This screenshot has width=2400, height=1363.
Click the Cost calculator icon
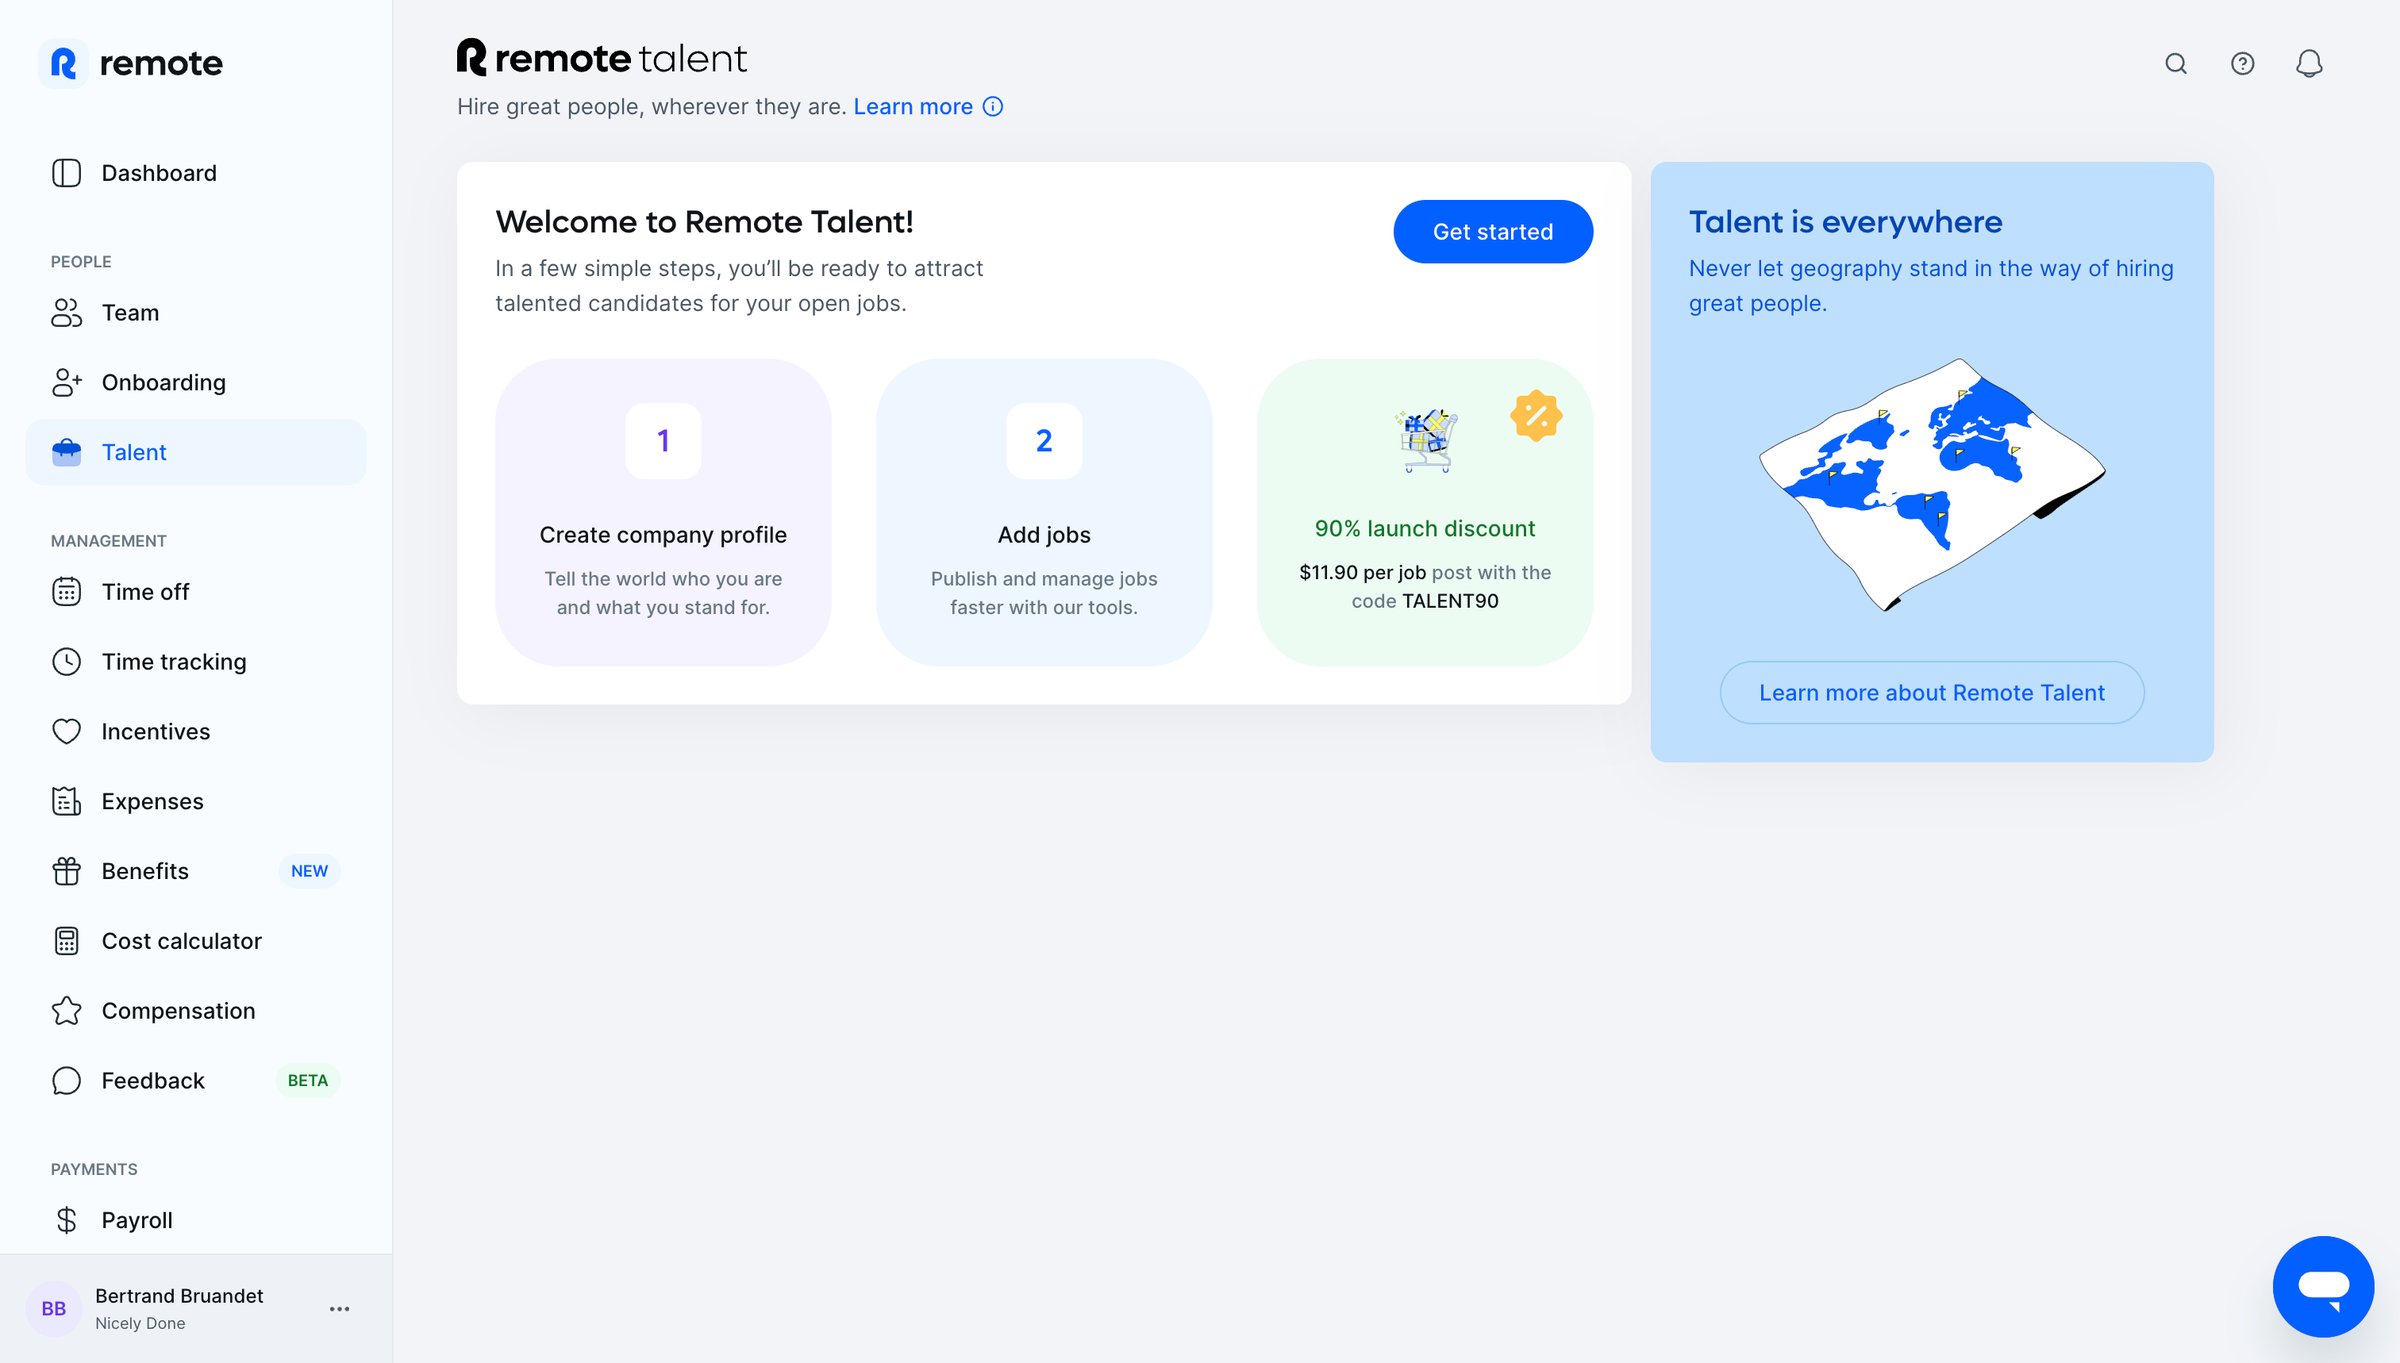(66, 941)
